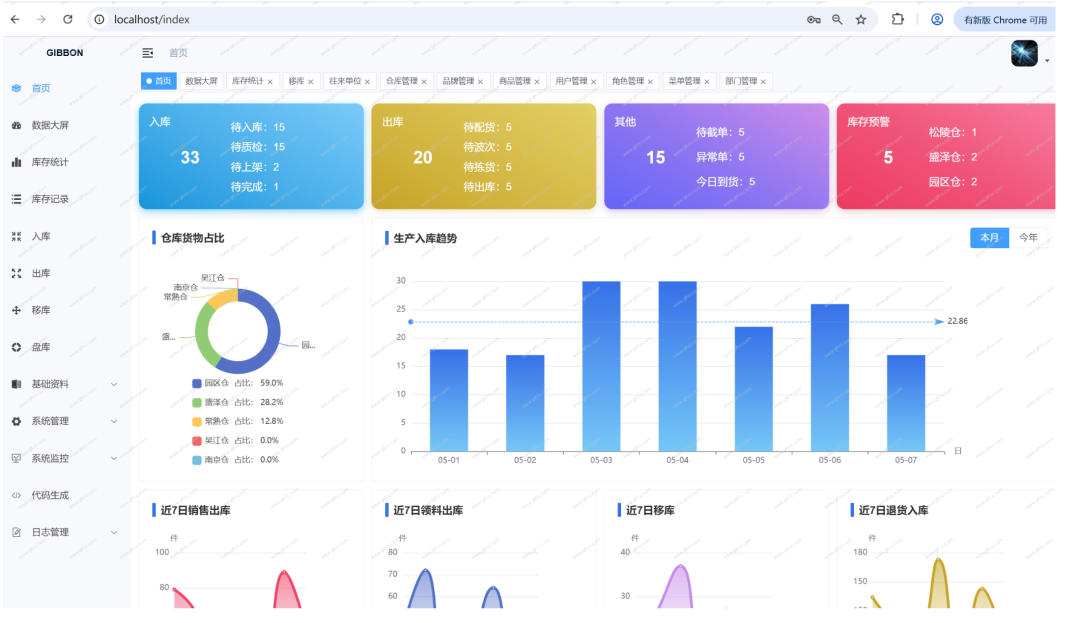Open 移库 move sidebar icon
The image size is (1080, 623).
coord(17,310)
